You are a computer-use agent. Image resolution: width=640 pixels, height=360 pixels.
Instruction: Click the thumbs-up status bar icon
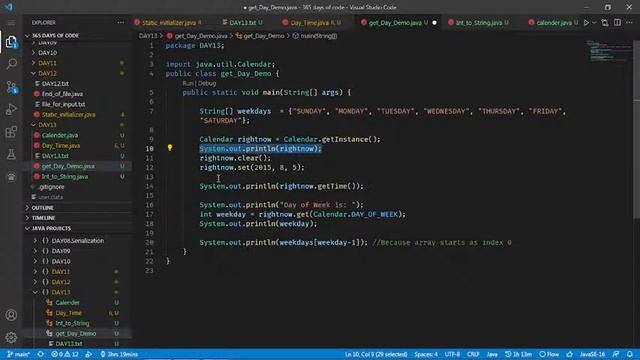(569, 354)
